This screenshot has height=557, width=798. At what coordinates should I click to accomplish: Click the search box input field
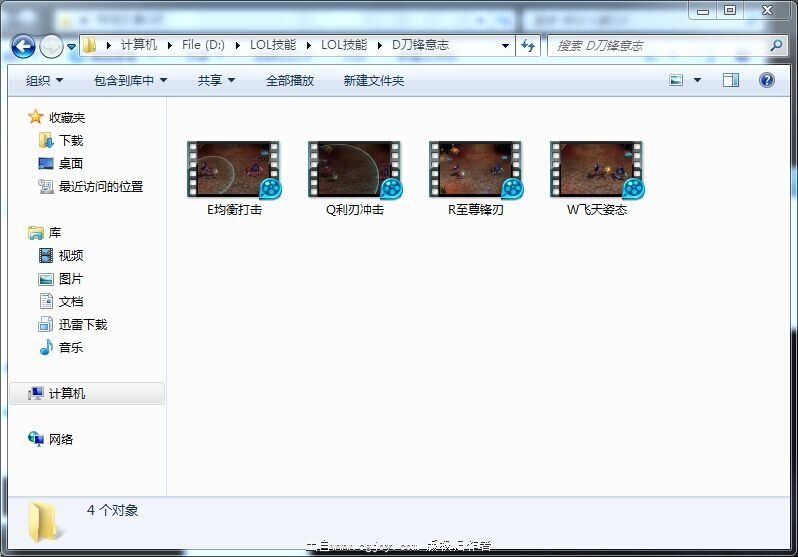655,46
